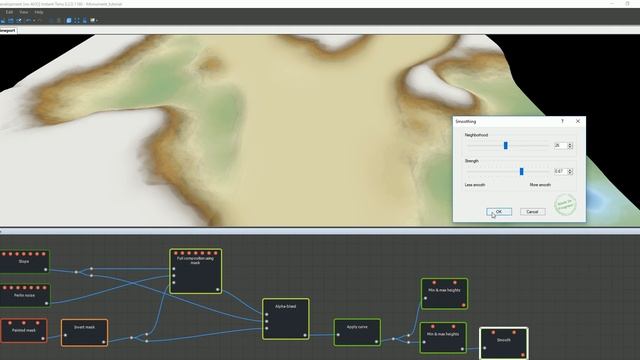The image size is (640, 360).
Task: Select the Full composition using mask node
Action: 196,271
